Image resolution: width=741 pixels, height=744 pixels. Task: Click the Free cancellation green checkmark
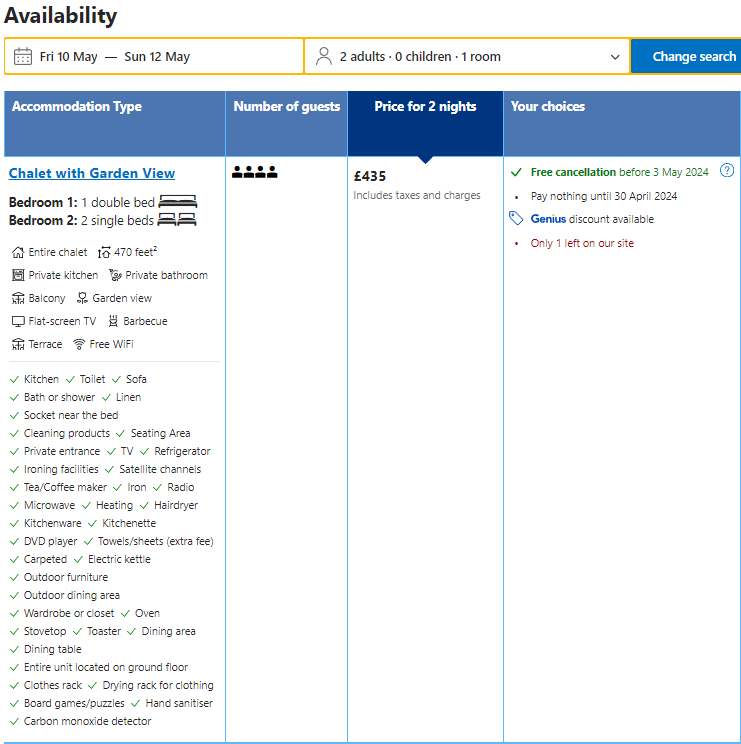click(x=516, y=172)
